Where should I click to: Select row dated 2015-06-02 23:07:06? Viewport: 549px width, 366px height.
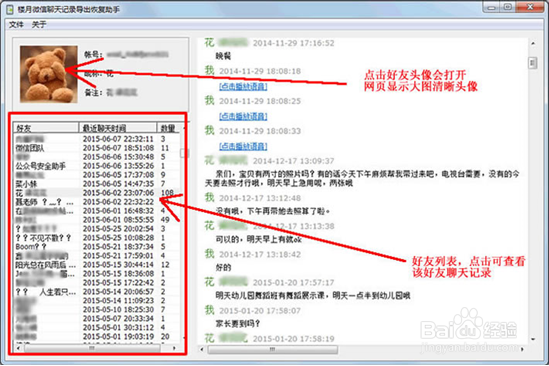[x=97, y=193]
